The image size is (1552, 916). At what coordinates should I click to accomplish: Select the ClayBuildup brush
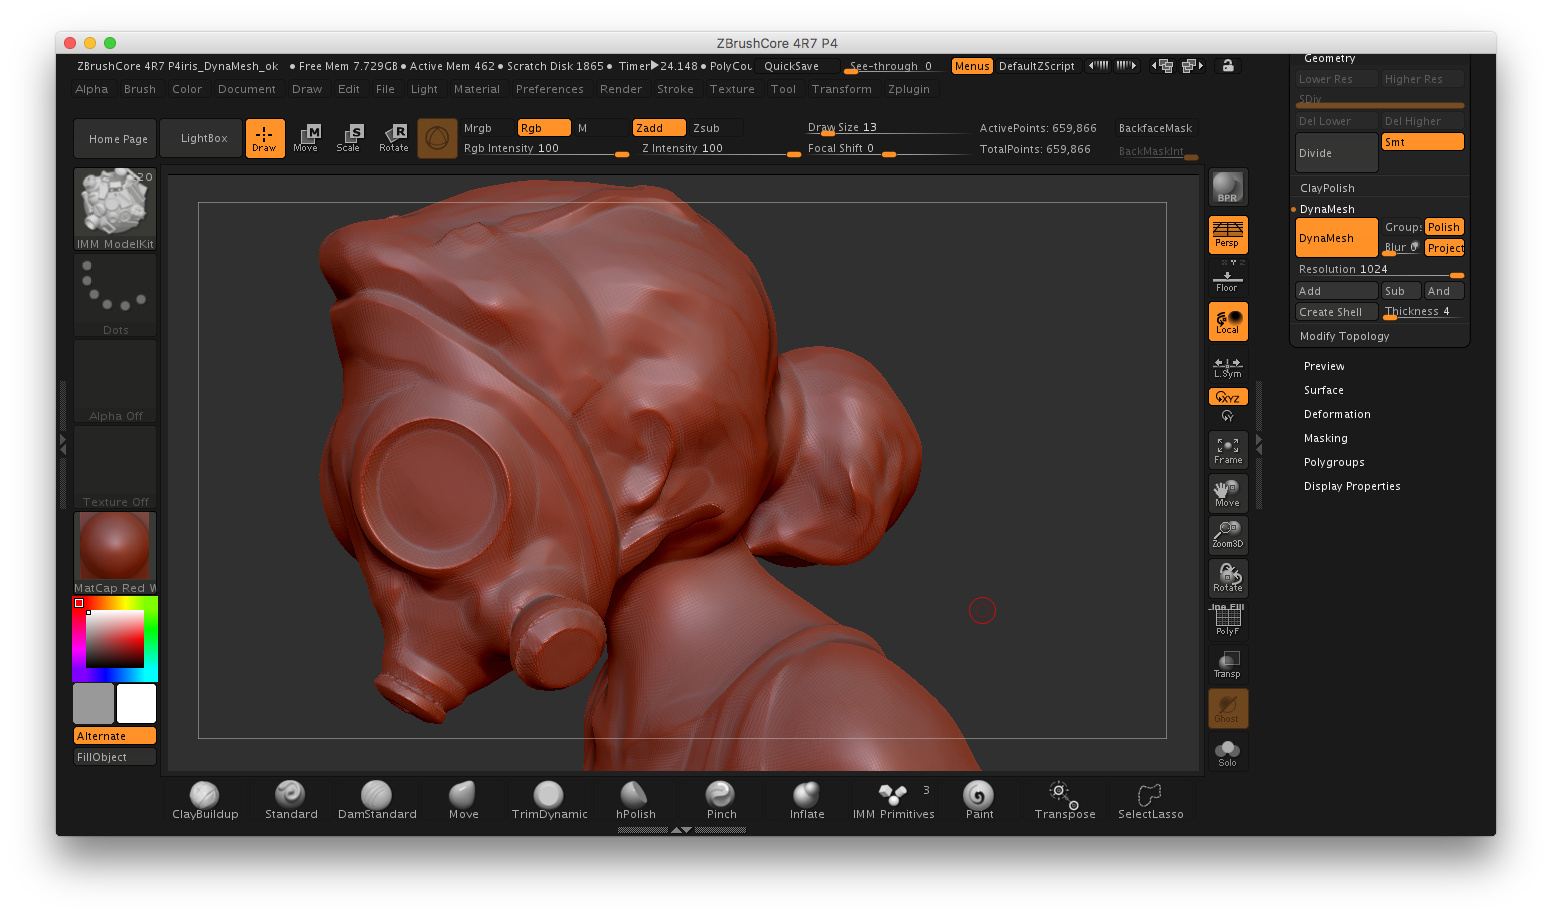[x=205, y=799]
